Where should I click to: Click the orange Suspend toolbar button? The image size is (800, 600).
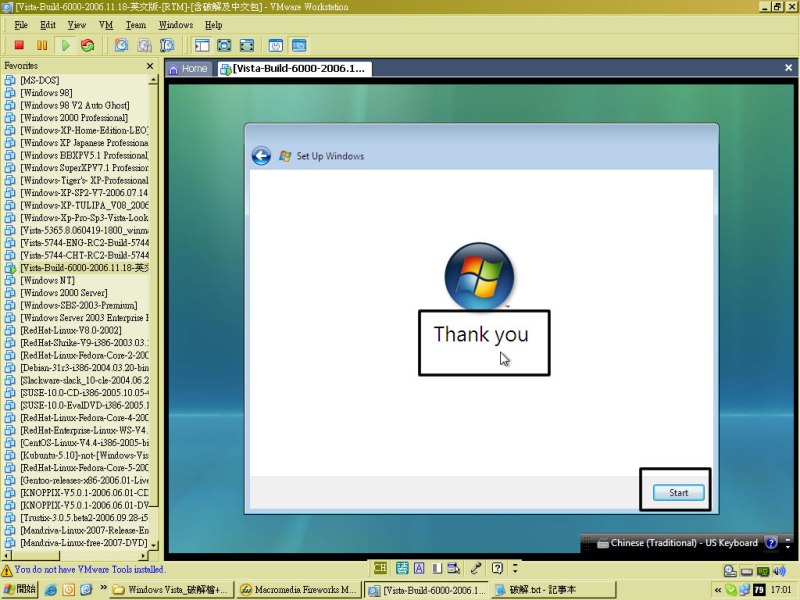click(x=42, y=45)
